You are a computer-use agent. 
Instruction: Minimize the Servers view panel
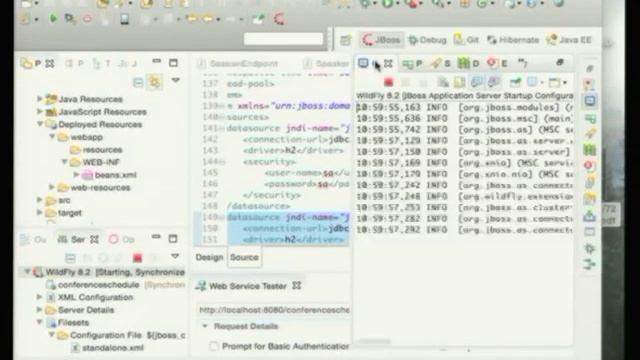coord(156,237)
